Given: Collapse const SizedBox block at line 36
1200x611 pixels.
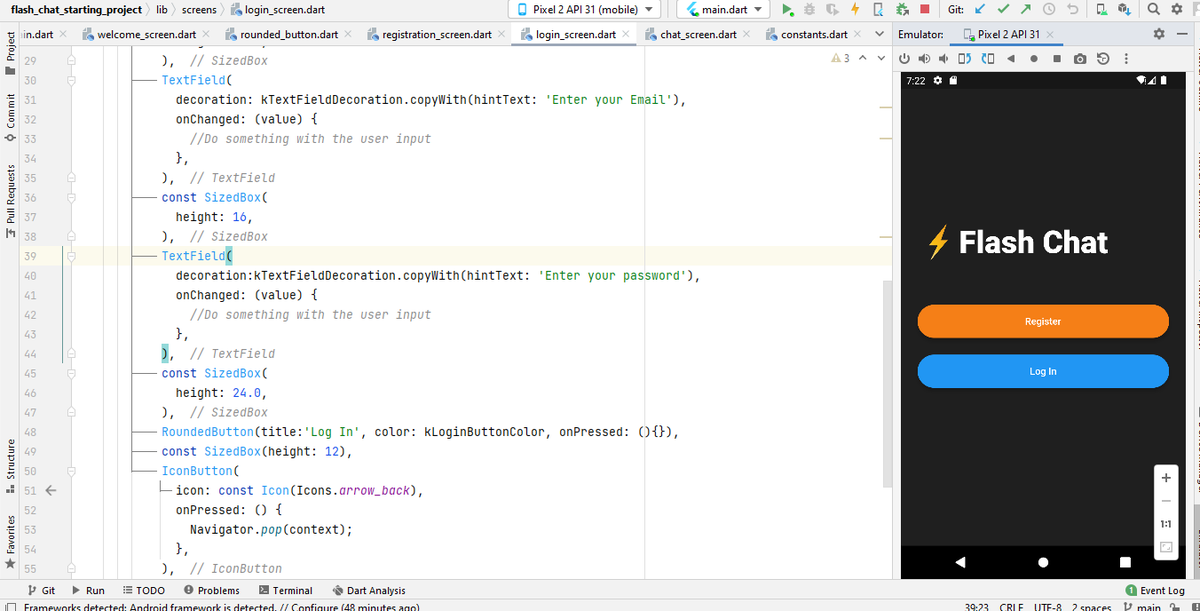Looking at the screenshot, I should 72,197.
